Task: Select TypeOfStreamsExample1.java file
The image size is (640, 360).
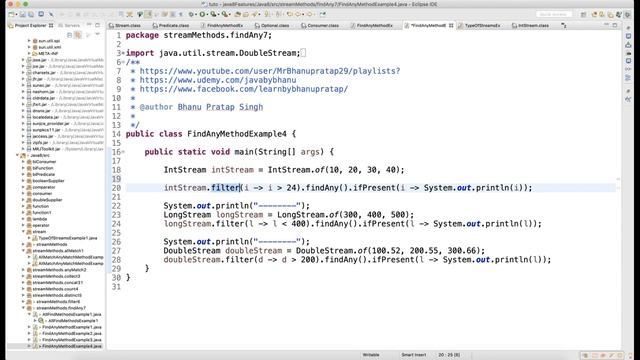Action: (x=68, y=238)
